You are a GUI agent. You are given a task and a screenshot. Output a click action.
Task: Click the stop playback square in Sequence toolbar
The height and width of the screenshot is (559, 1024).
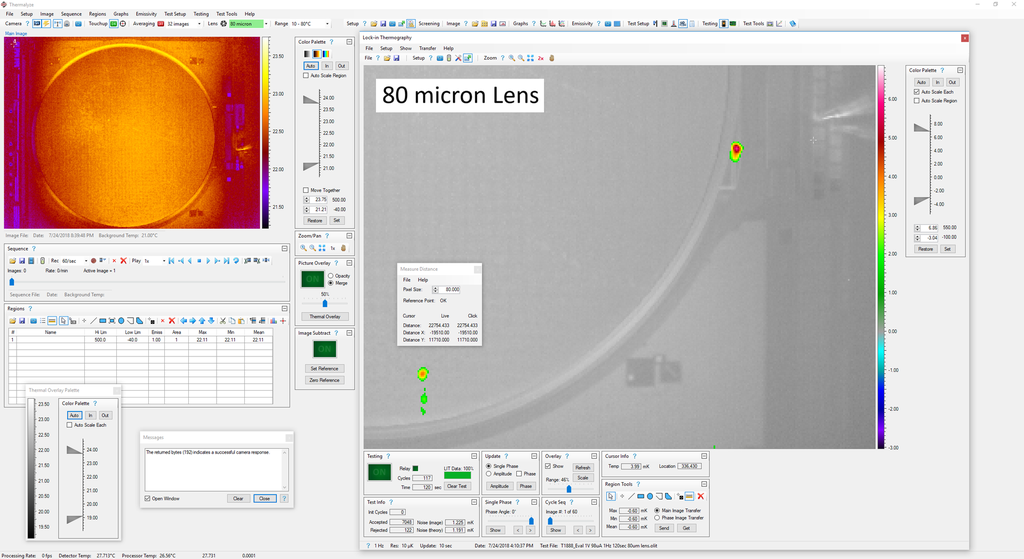pos(199,261)
